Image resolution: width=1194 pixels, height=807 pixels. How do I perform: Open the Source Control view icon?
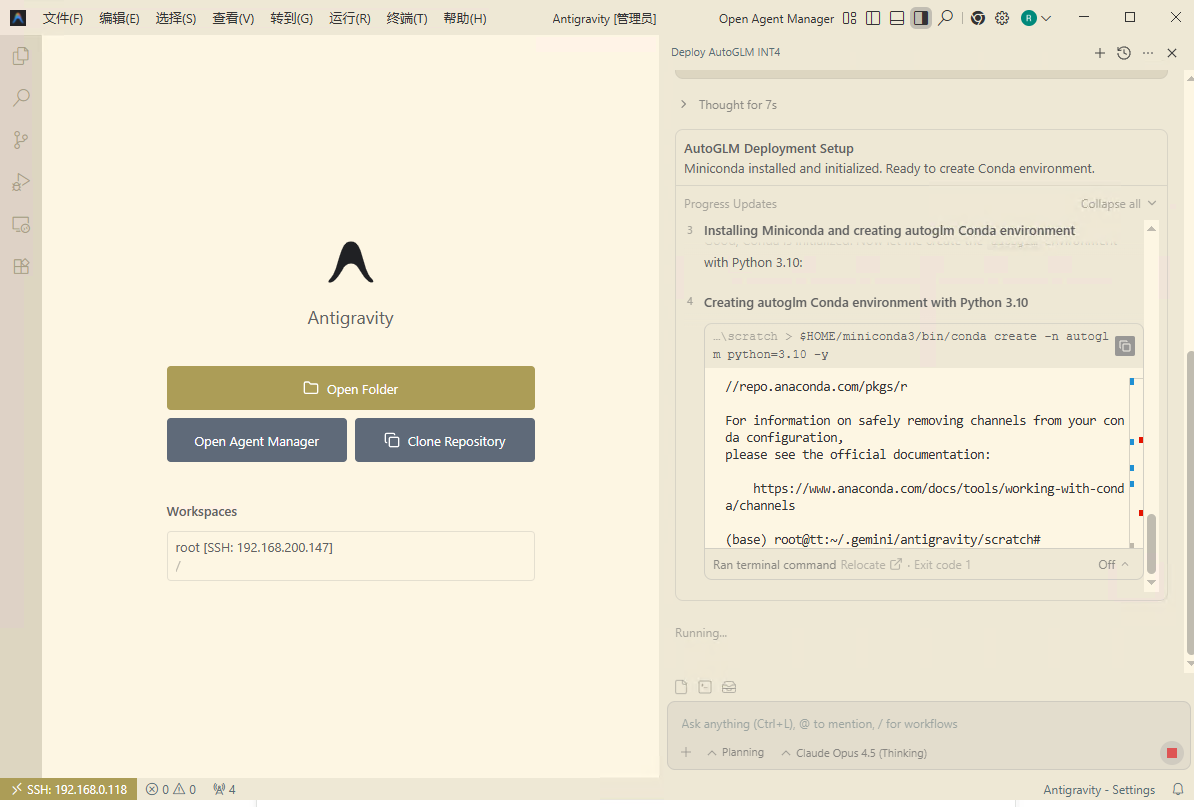(20, 140)
